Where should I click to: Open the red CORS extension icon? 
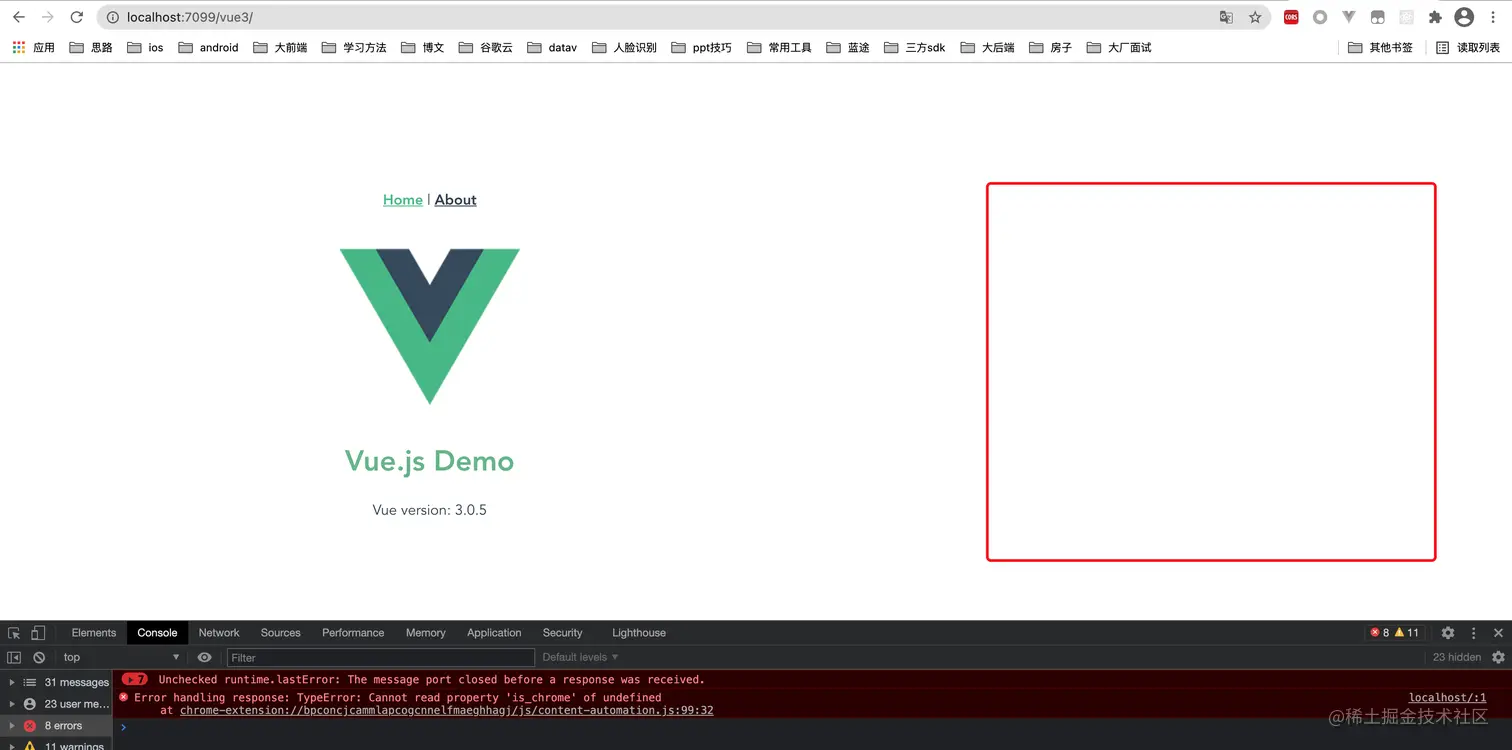pyautogui.click(x=1291, y=17)
